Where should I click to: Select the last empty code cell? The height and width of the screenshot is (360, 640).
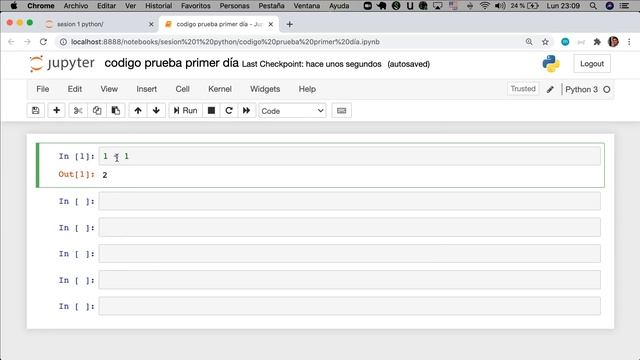tap(349, 306)
